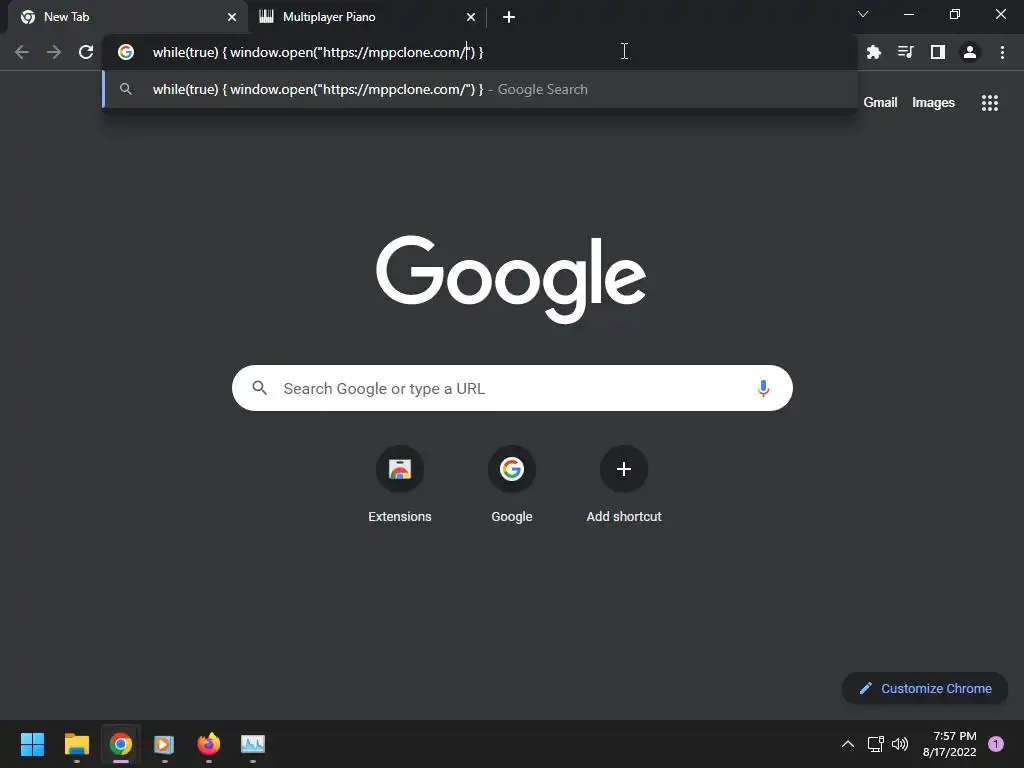Click the Search Google or type a URL box
Viewport: 1024px width, 768px height.
click(512, 389)
